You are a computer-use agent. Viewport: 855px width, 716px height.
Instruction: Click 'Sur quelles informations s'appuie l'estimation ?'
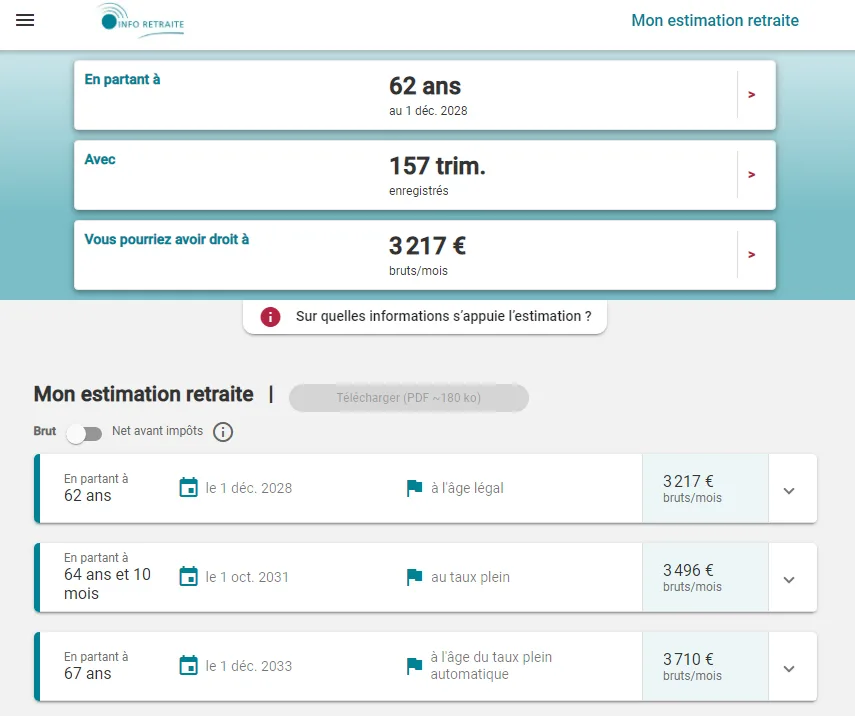point(443,317)
